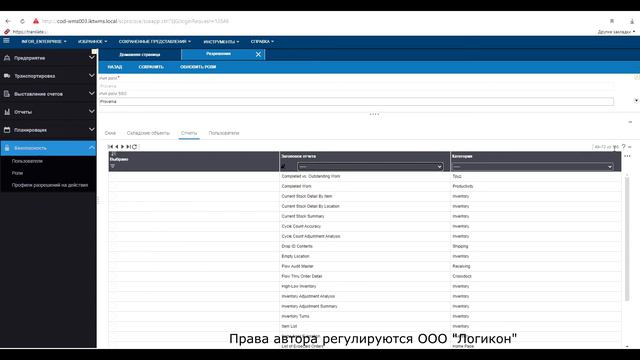Open the grid three-dots options menu

[x=627, y=156]
